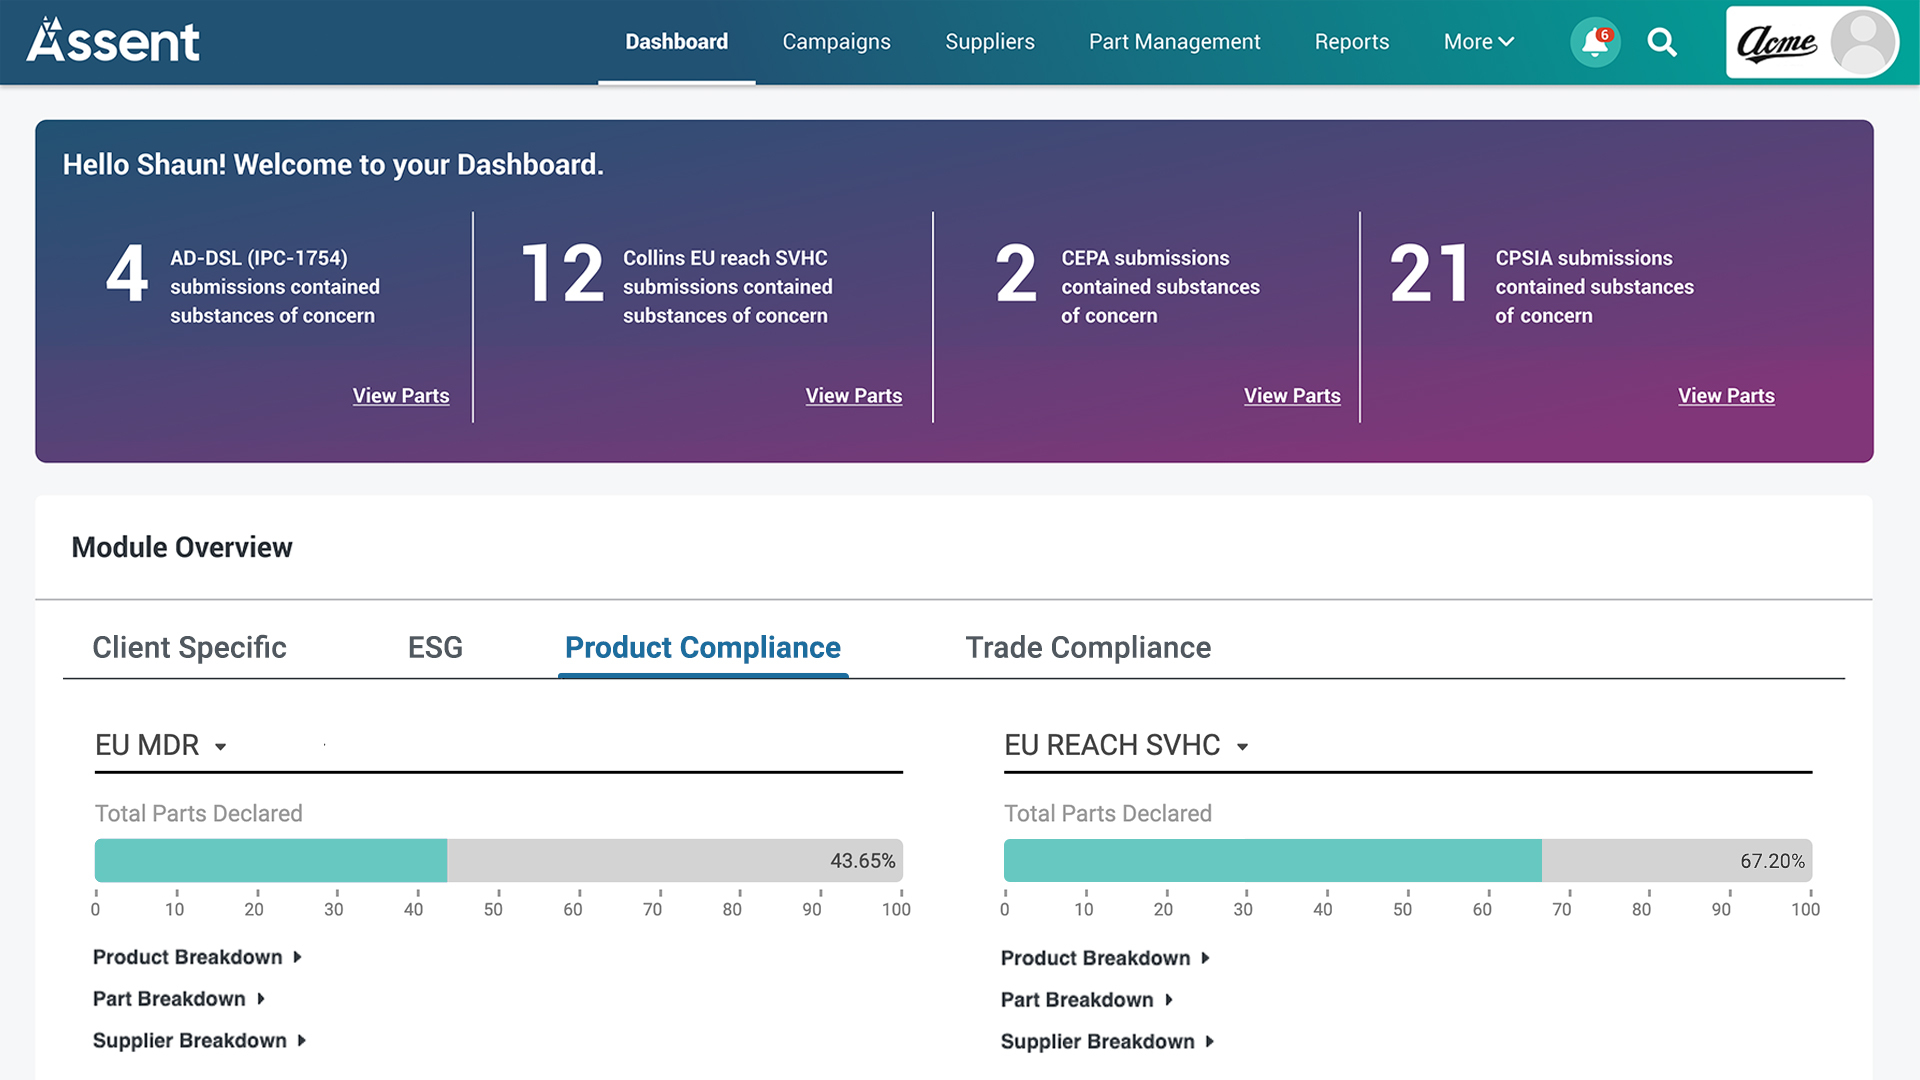Image resolution: width=1920 pixels, height=1080 pixels.
Task: Click the search magnifier icon
Action: click(1662, 43)
